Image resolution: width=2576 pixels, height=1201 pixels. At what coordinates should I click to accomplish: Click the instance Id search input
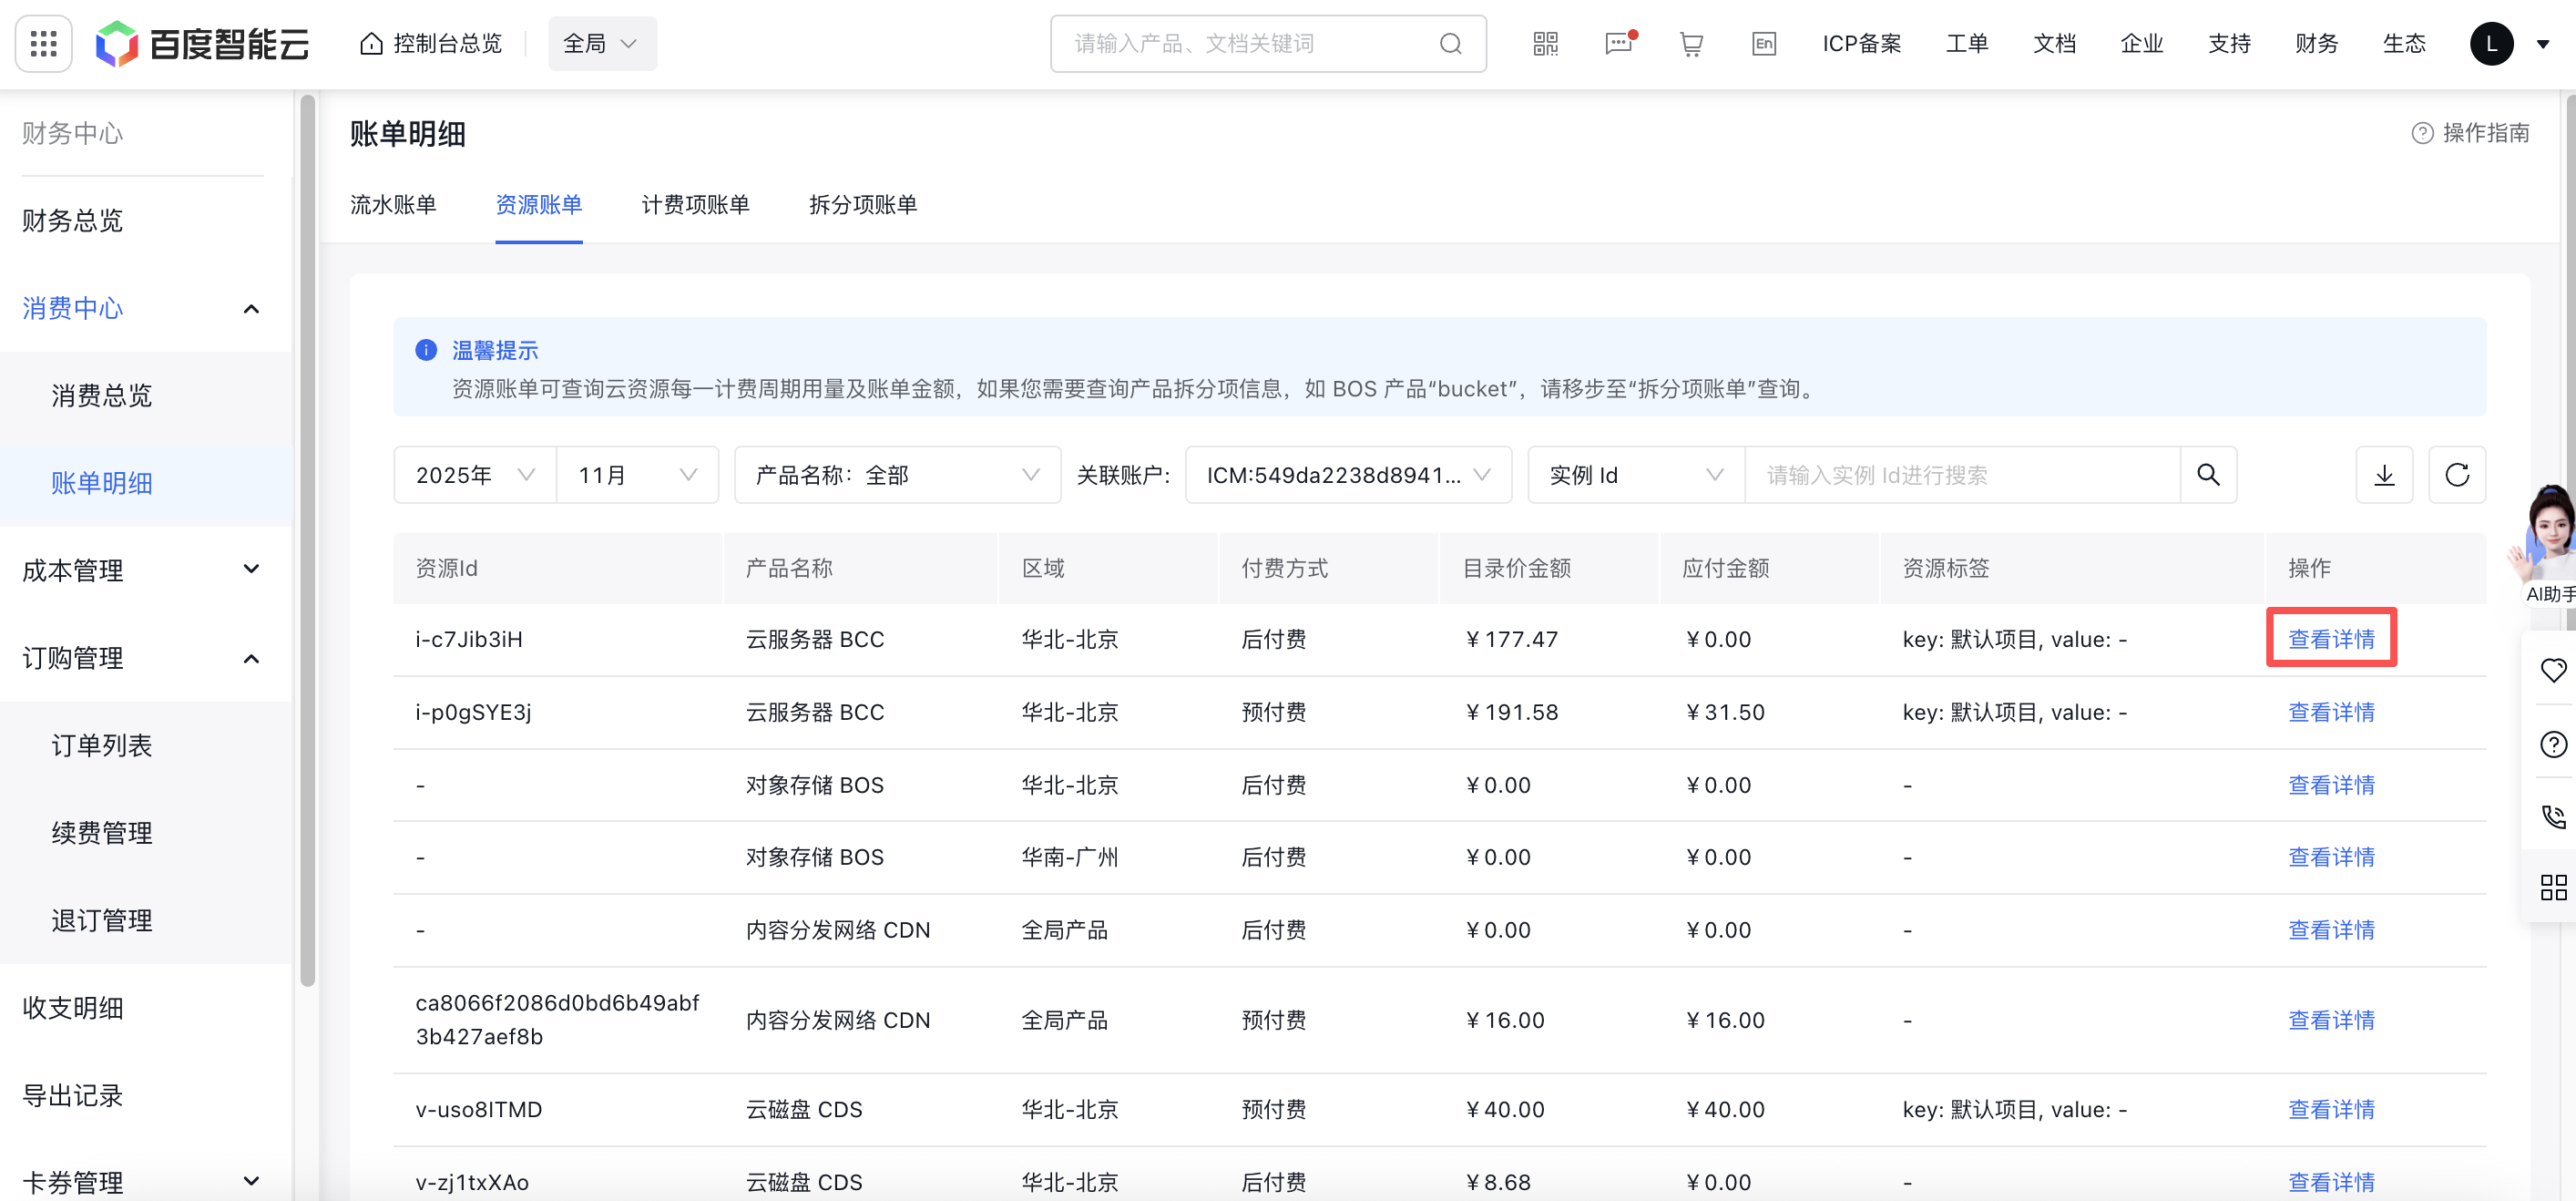[x=1962, y=475]
